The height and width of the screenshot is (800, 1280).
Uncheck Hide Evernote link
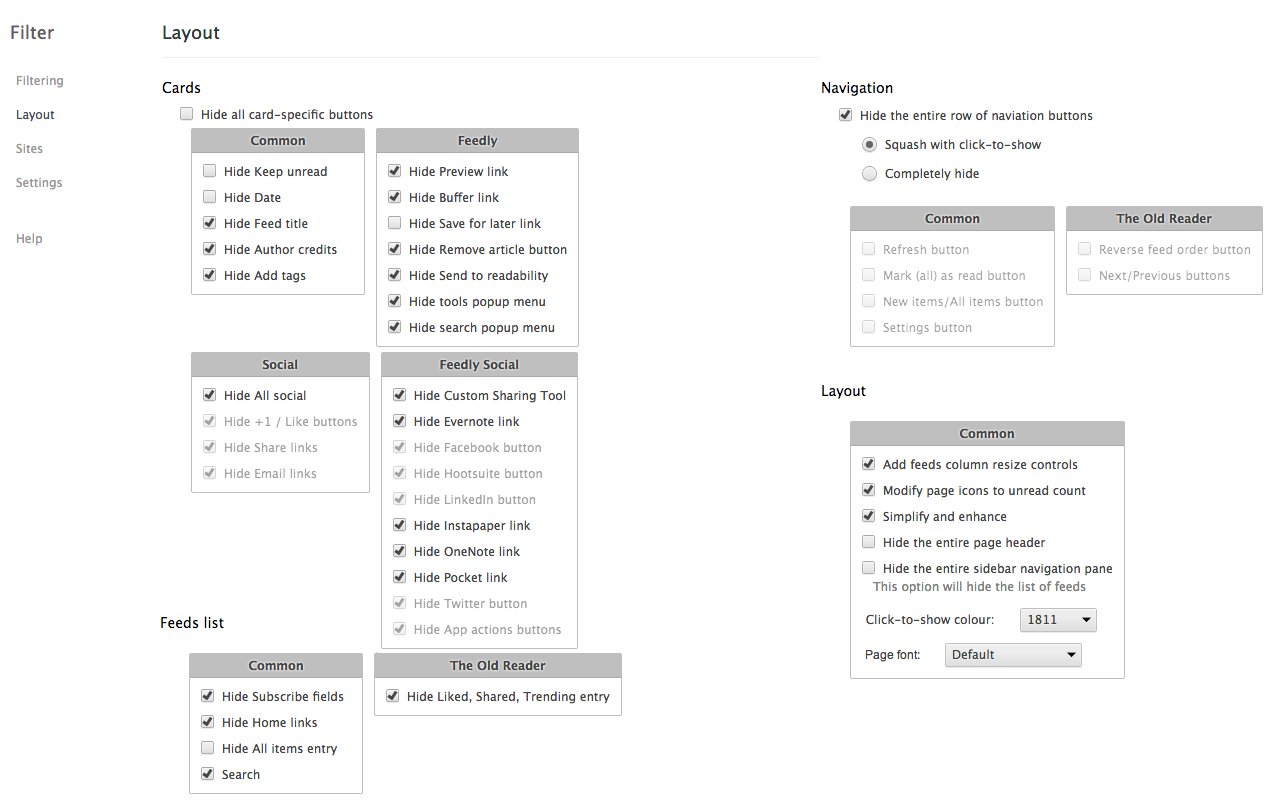[x=400, y=421]
